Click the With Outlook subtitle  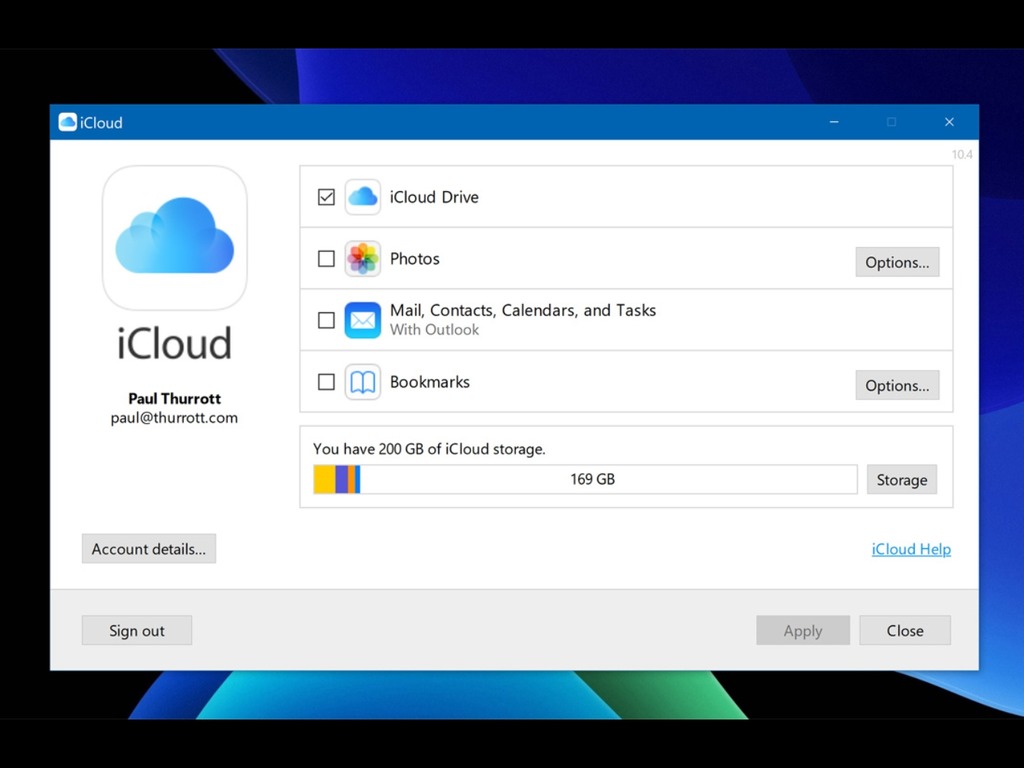(x=434, y=330)
